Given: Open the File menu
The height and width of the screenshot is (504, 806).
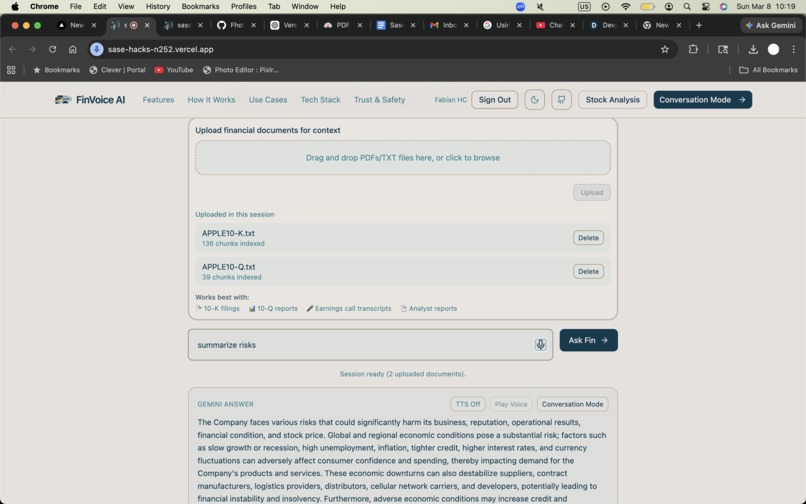Looking at the screenshot, I should (x=76, y=7).
